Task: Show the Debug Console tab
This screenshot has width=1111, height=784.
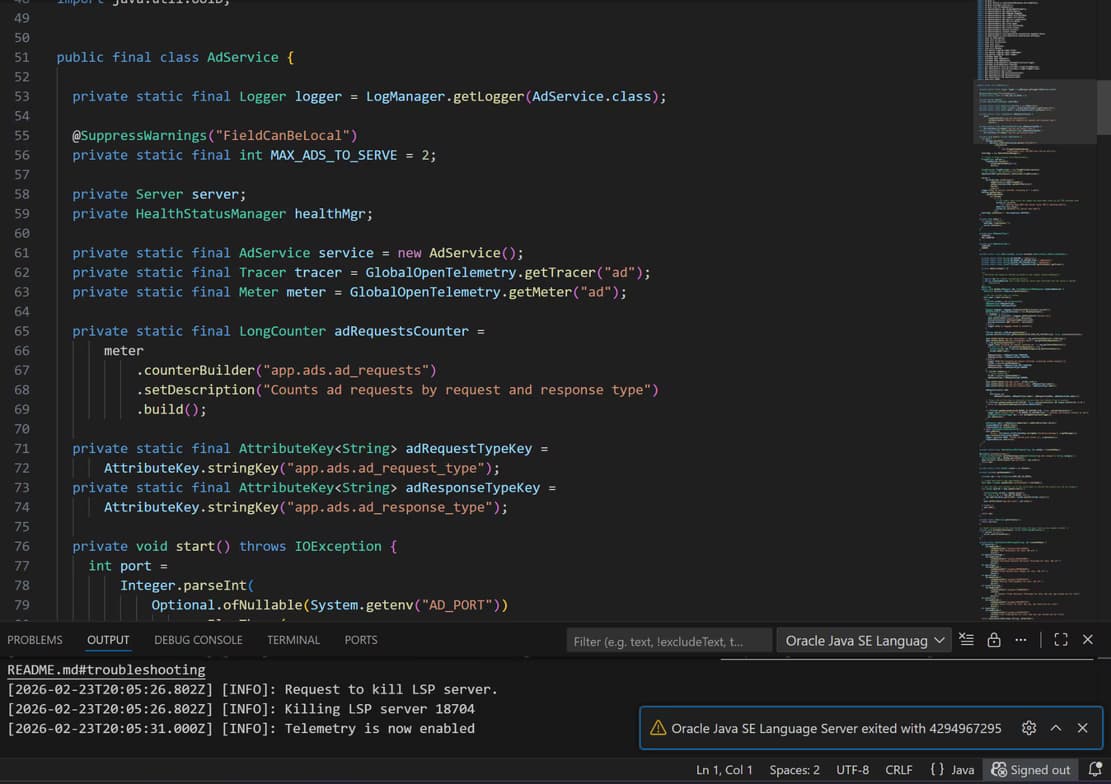Action: pyautogui.click(x=198, y=640)
